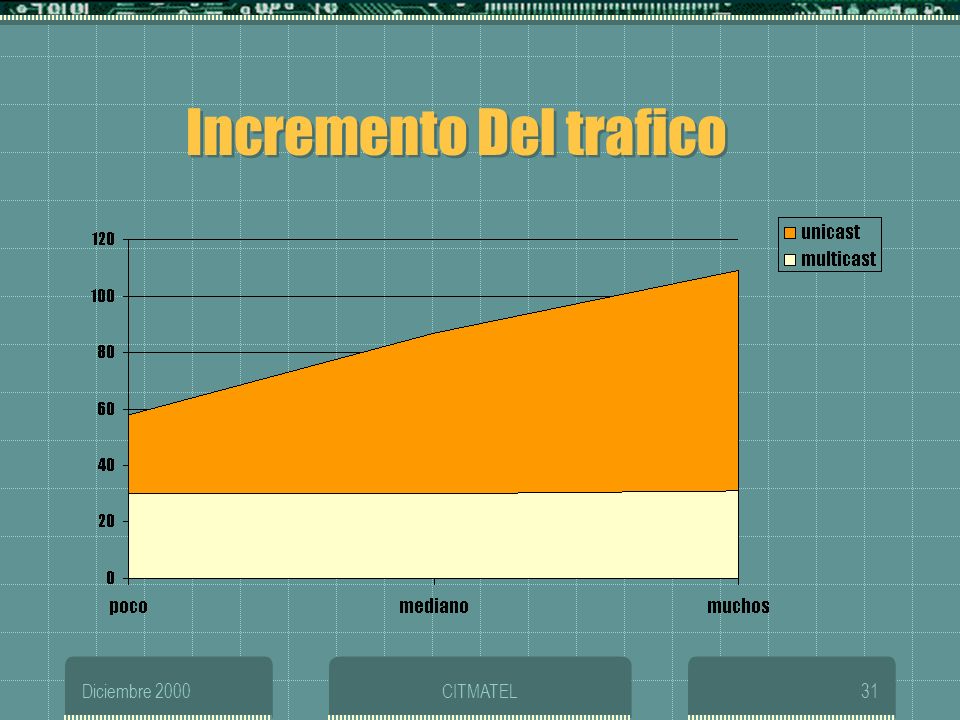The image size is (960, 720).
Task: Click the 'unicast' legend label
Action: click(x=830, y=232)
